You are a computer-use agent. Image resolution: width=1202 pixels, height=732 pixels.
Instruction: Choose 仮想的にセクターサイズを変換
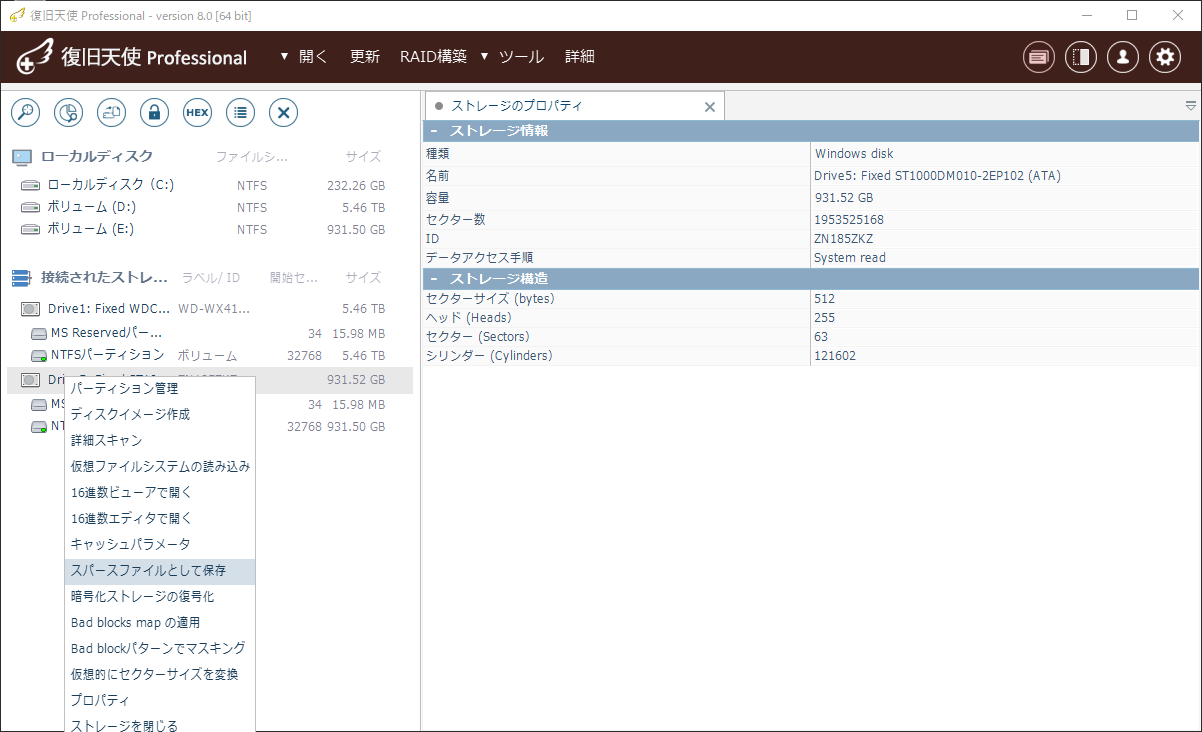160,674
